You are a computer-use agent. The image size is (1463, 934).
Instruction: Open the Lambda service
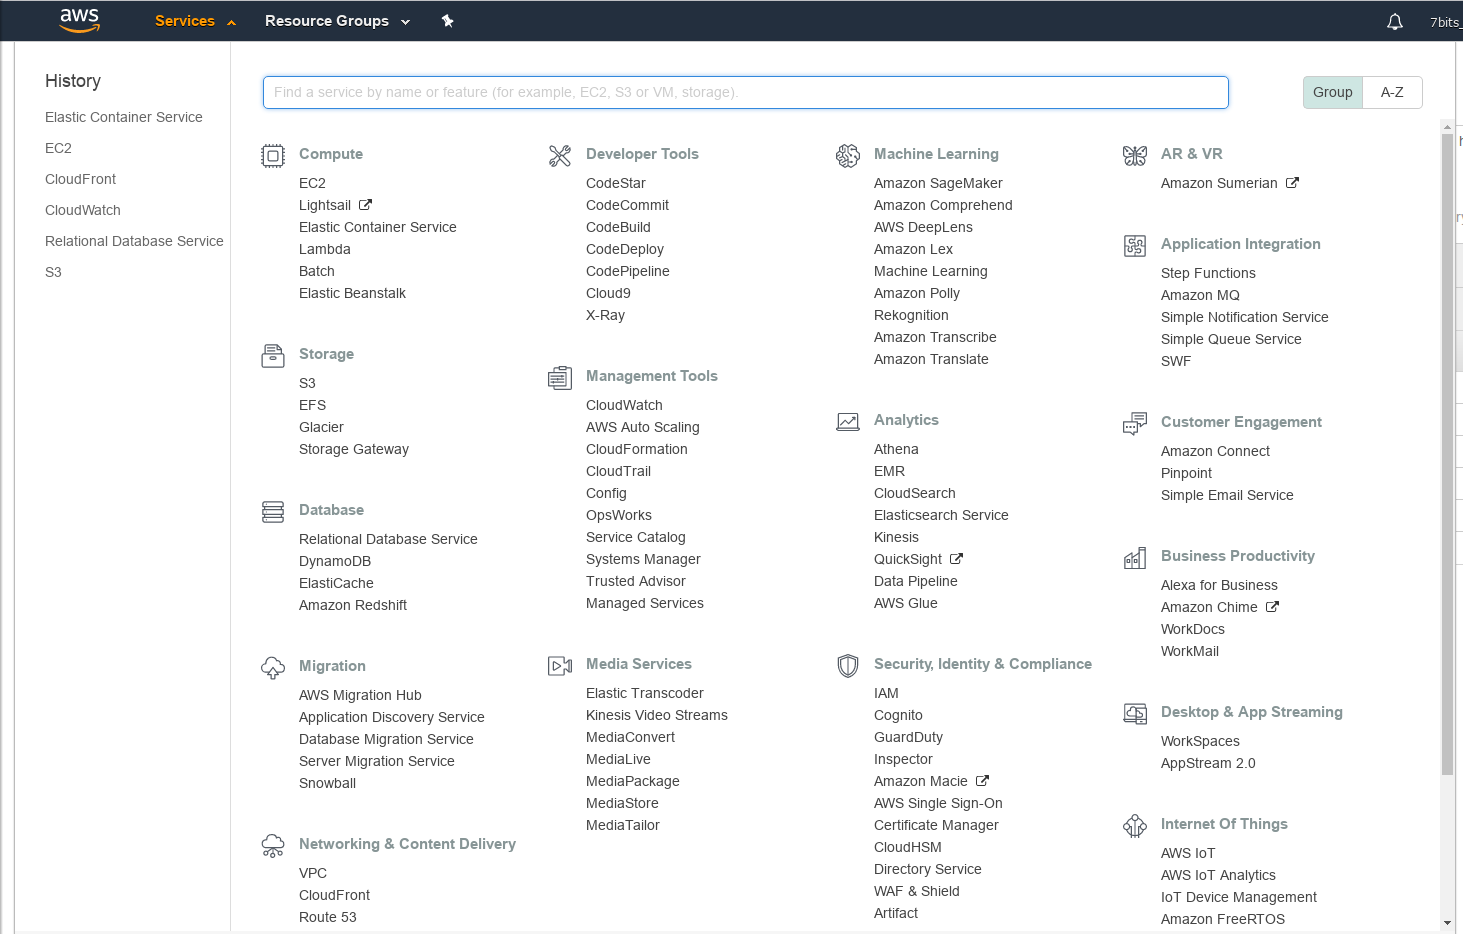pos(325,249)
